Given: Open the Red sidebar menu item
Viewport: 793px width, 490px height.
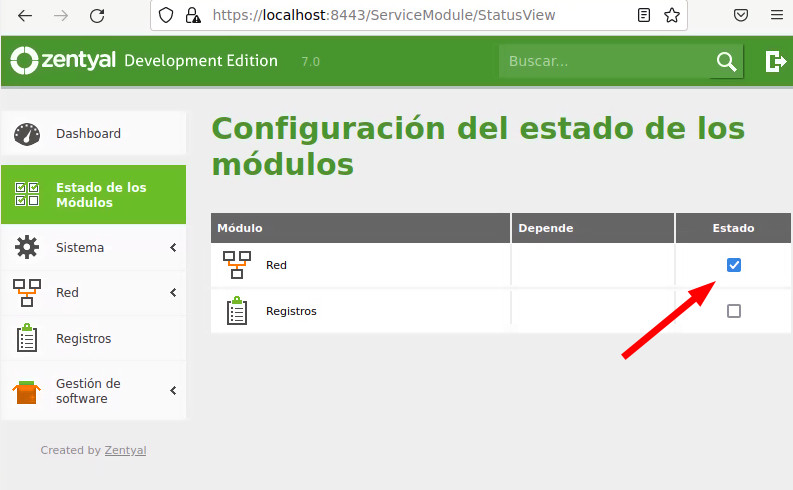Looking at the screenshot, I should tap(94, 293).
